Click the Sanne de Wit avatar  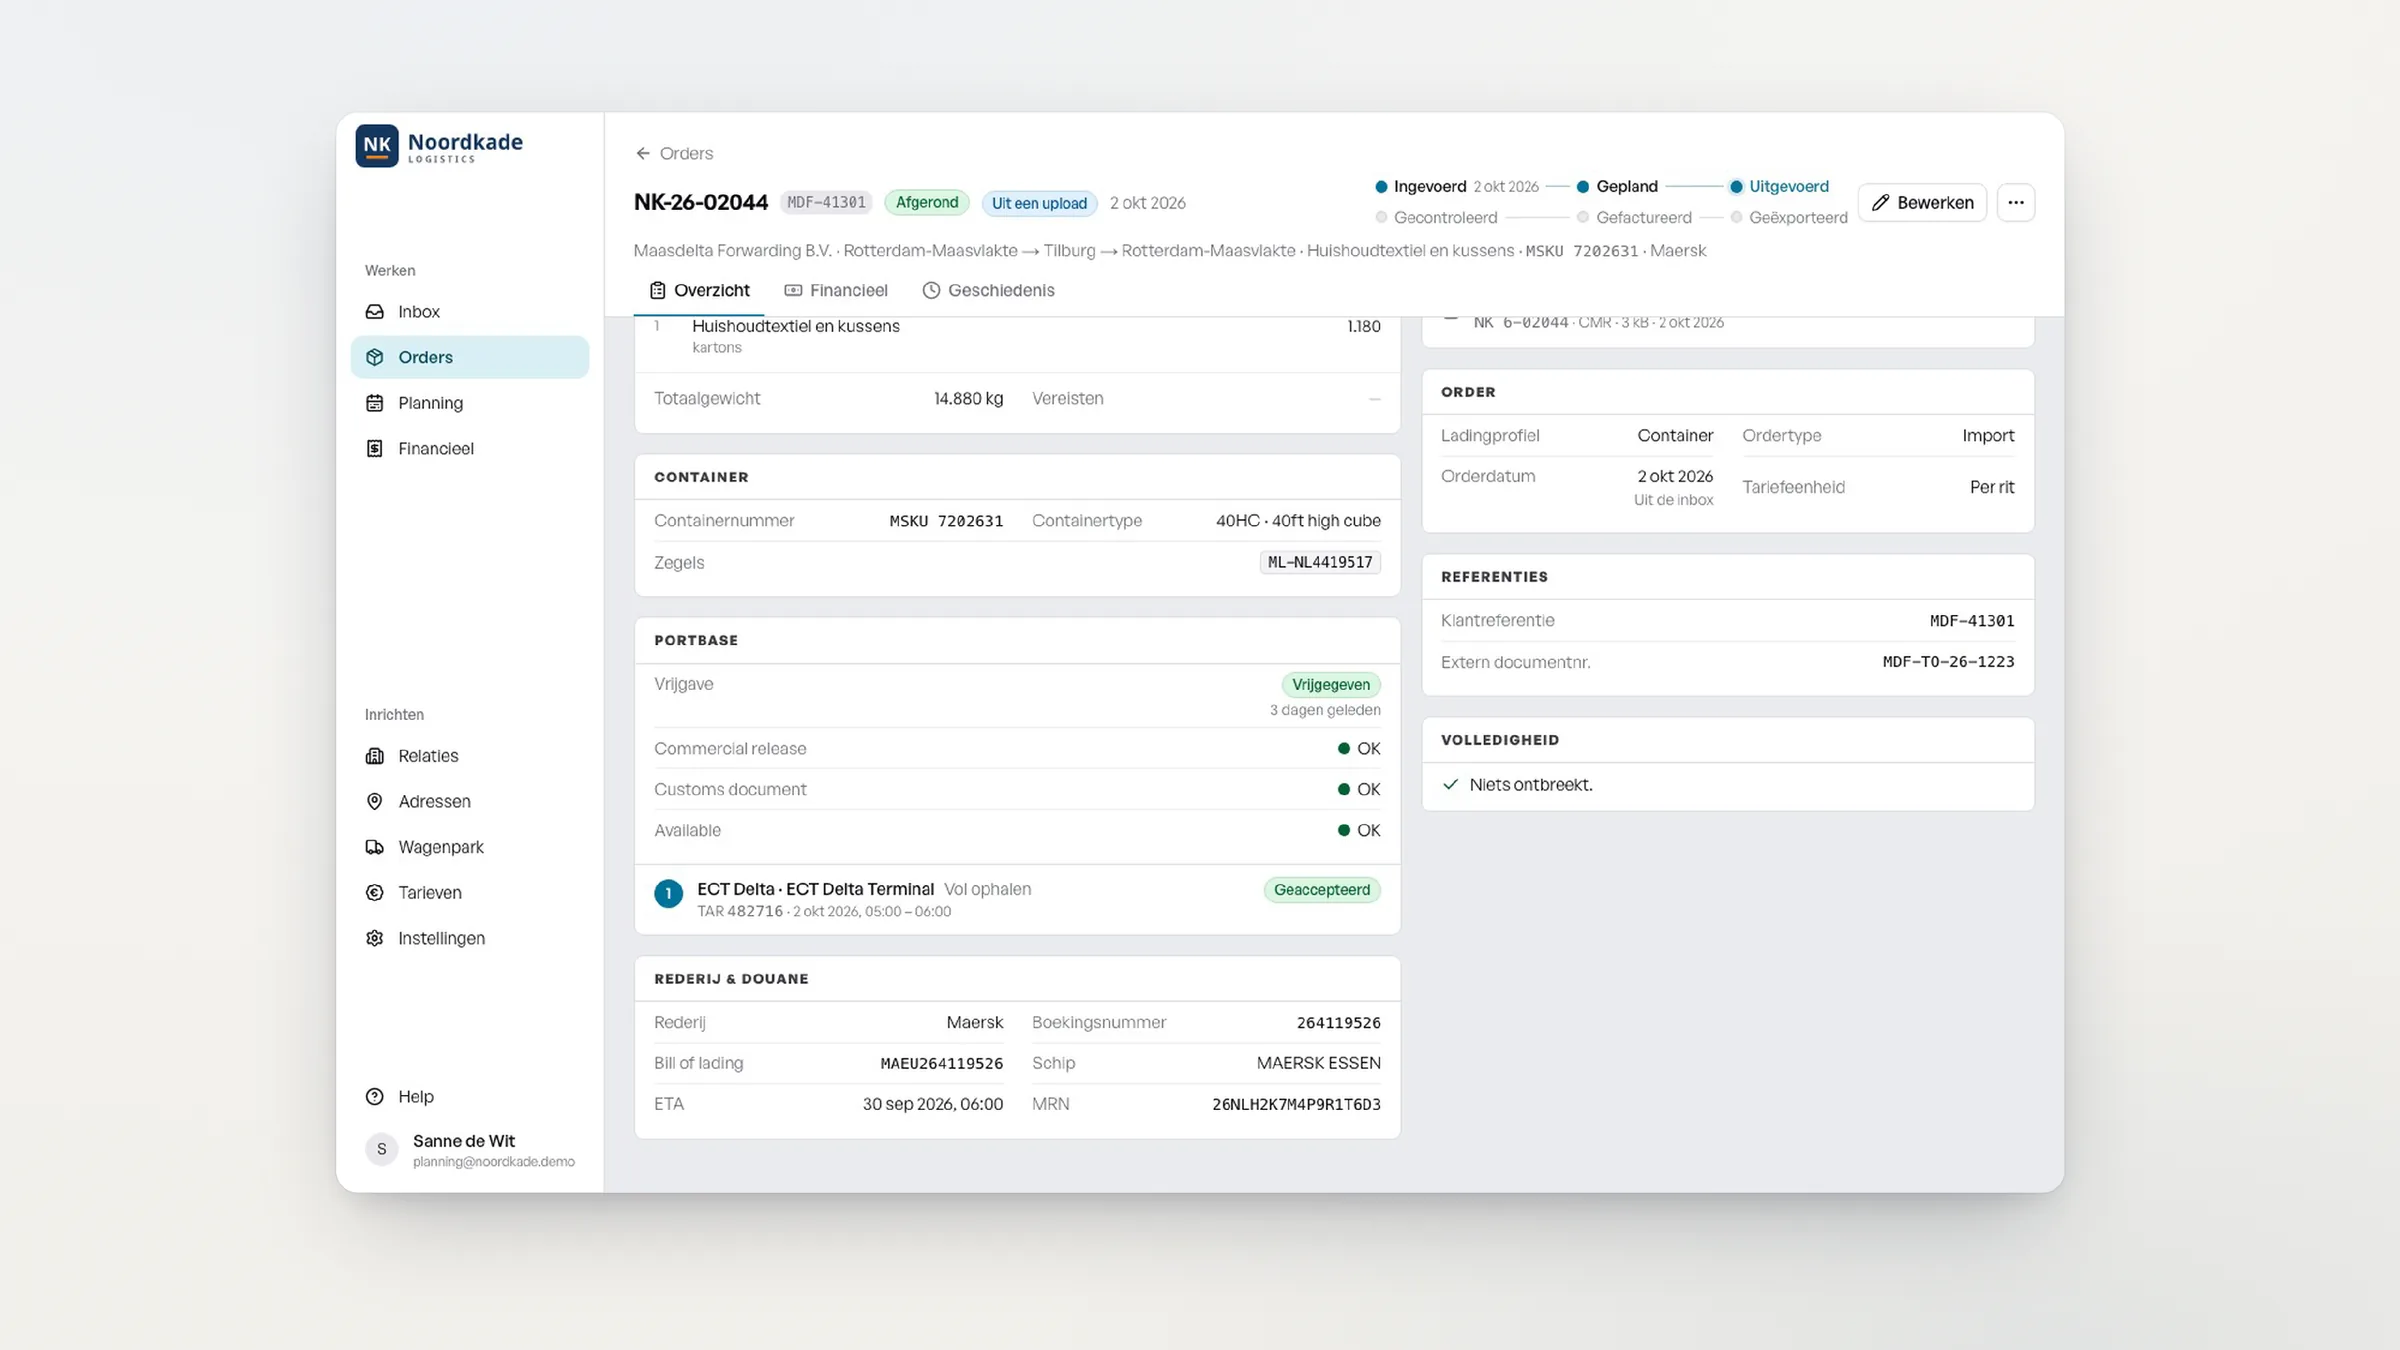tap(381, 1150)
